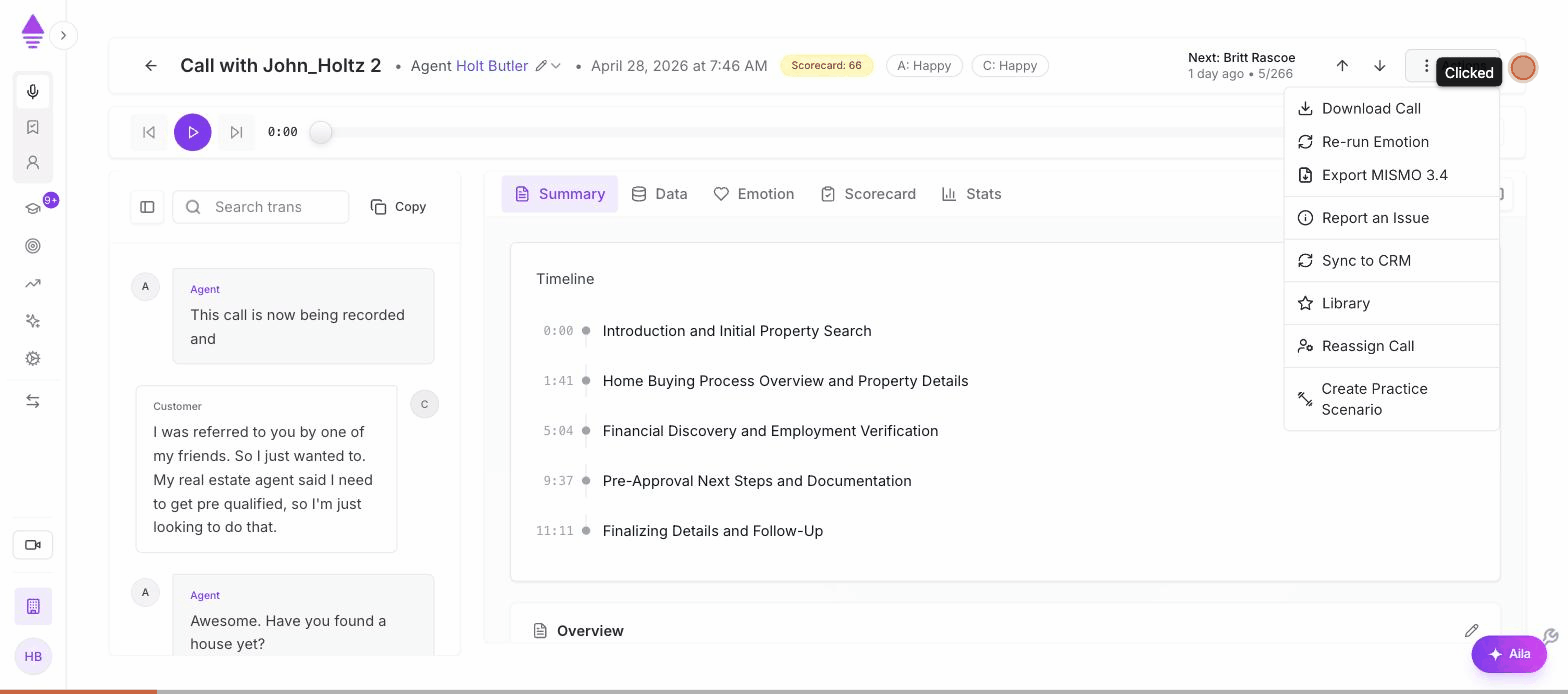1568x694 pixels.
Task: Click the microphone icon in left sidebar
Action: coord(33,92)
